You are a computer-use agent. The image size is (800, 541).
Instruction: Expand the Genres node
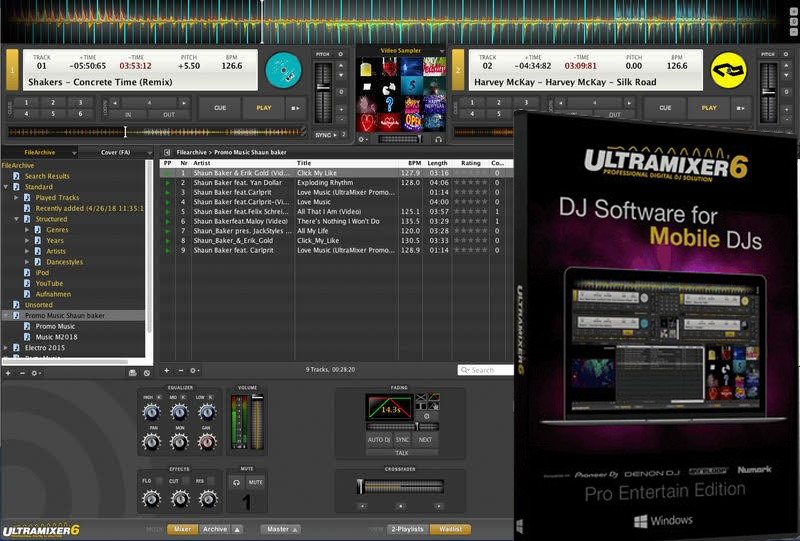click(x=27, y=230)
